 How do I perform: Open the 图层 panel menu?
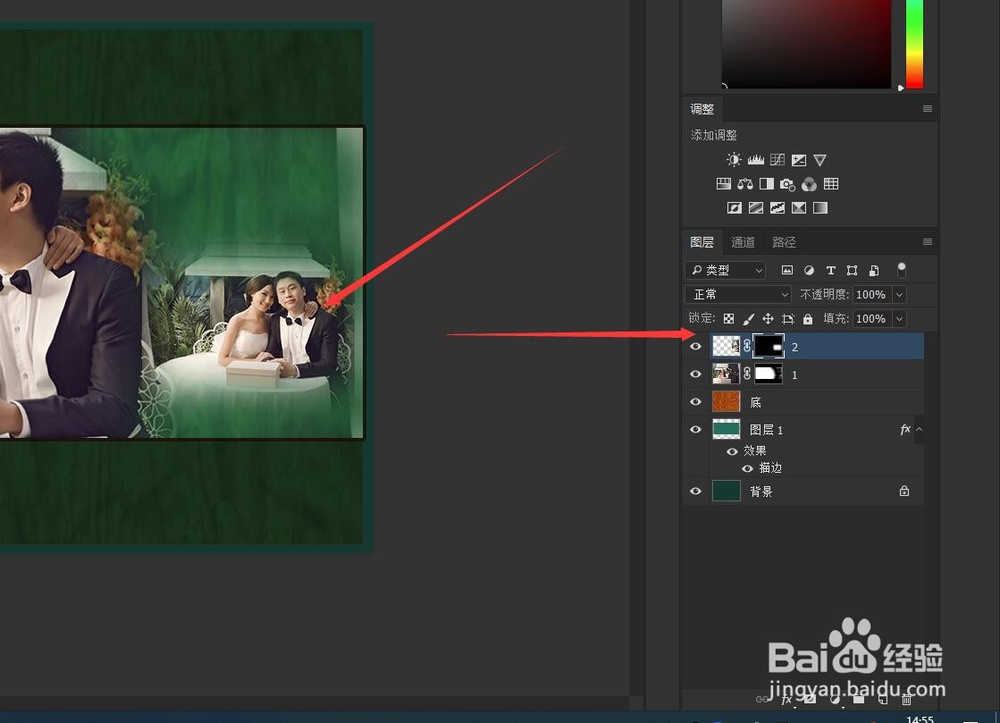(x=927, y=242)
